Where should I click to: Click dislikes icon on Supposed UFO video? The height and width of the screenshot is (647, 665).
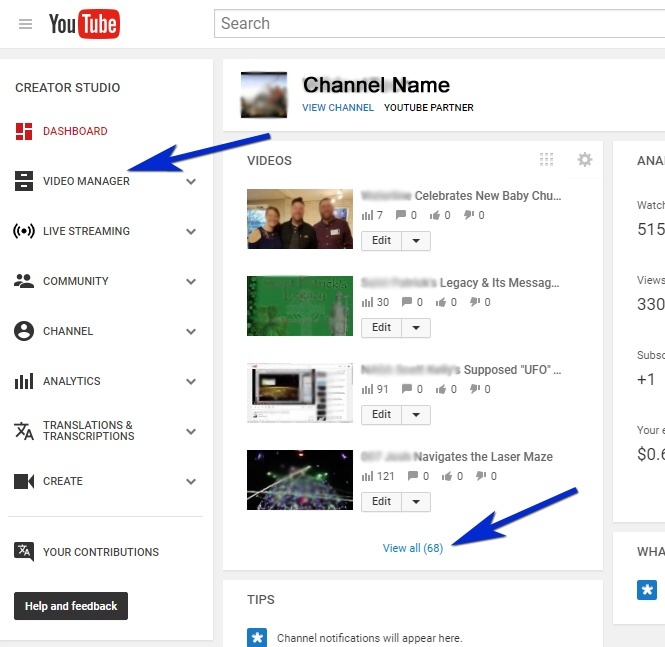coord(475,388)
